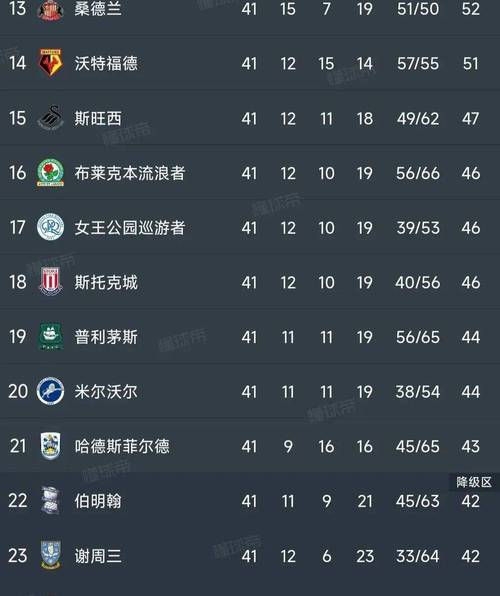Screen dimensions: 500x596
Task: Click the Watford club crest
Action: click(x=51, y=63)
